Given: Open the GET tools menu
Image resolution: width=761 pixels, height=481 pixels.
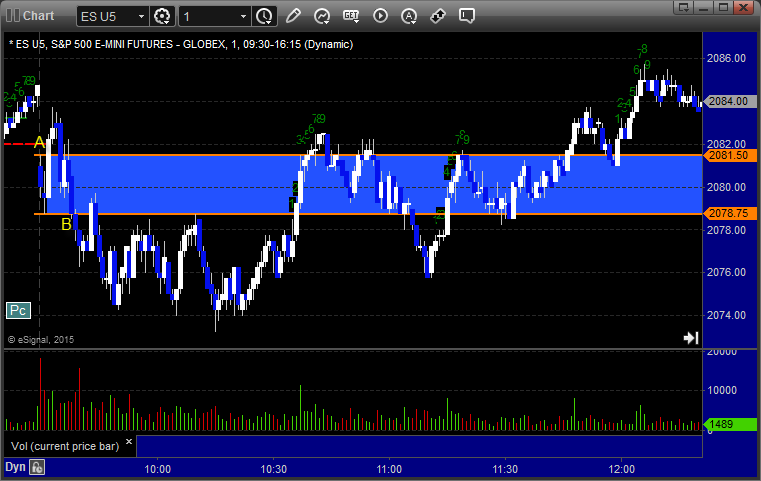Looking at the screenshot, I should [x=351, y=16].
